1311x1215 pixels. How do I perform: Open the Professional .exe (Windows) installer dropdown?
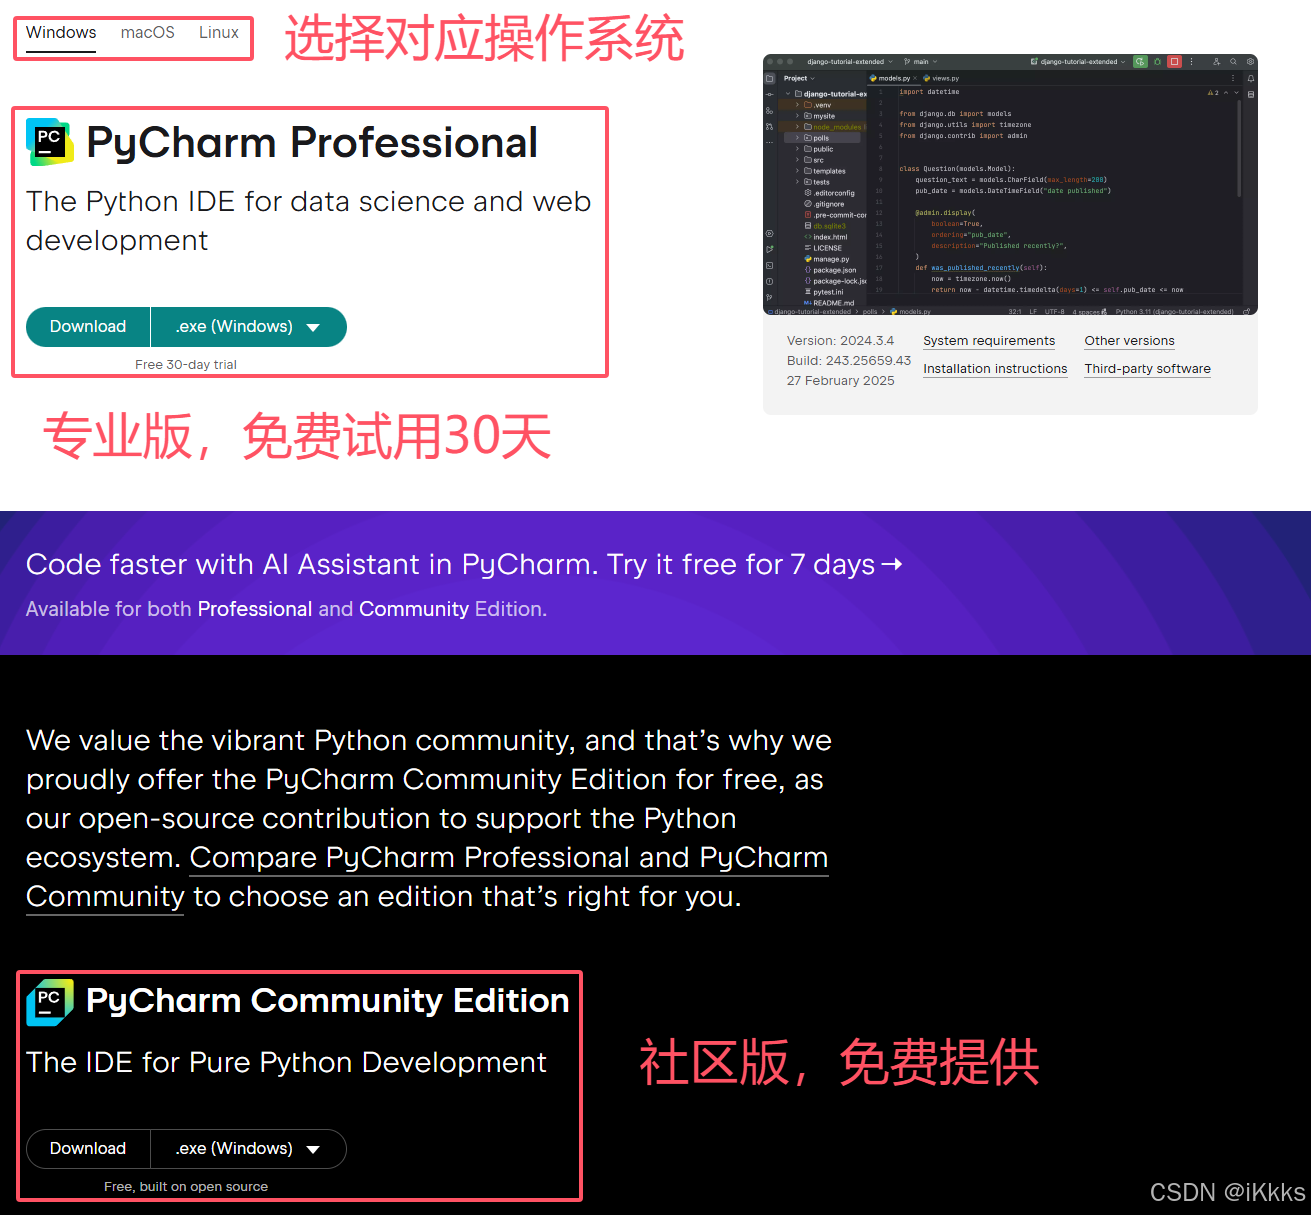coord(248,327)
